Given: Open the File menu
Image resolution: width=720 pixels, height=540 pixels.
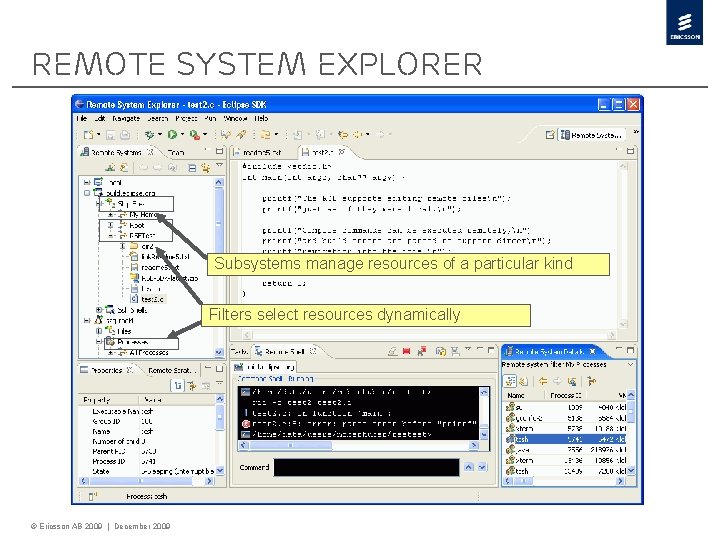Looking at the screenshot, I should [x=82, y=118].
